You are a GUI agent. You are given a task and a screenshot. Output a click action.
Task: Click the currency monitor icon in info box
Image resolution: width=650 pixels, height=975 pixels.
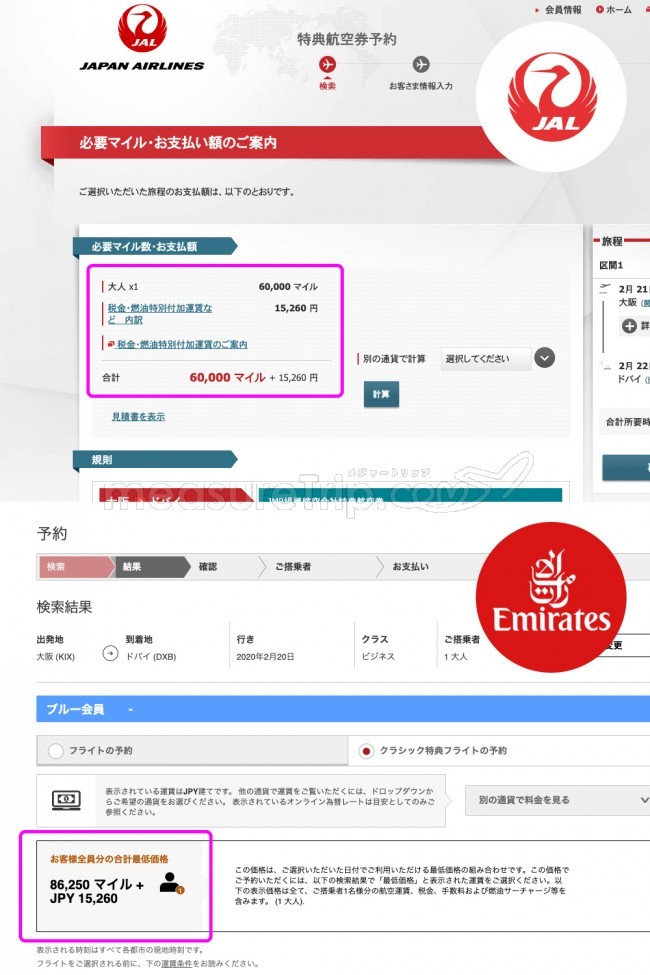67,800
